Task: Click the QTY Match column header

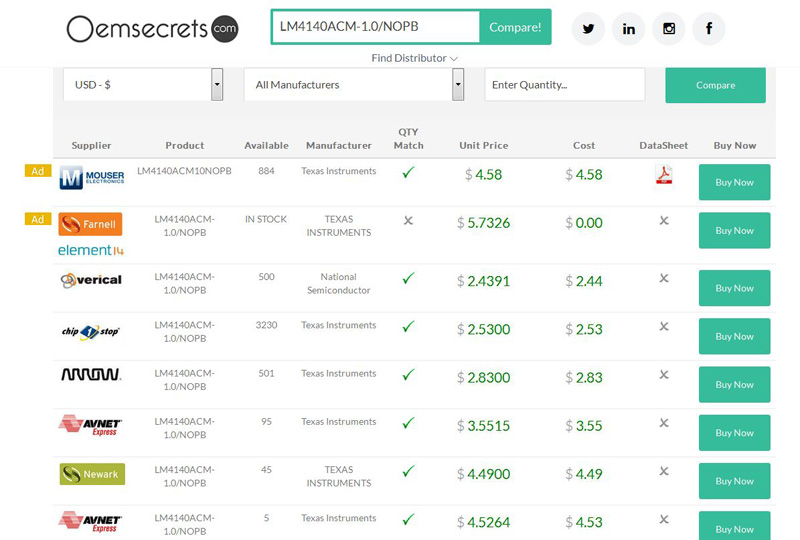Action: [x=408, y=139]
